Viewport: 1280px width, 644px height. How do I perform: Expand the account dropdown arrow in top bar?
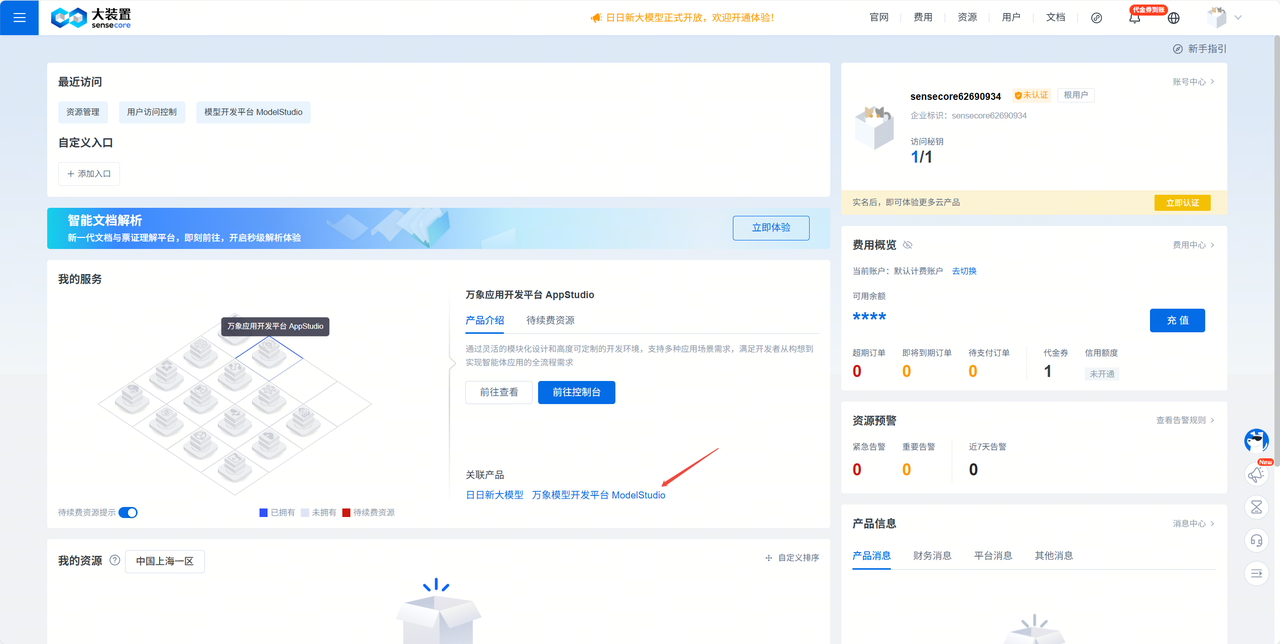[1238, 18]
